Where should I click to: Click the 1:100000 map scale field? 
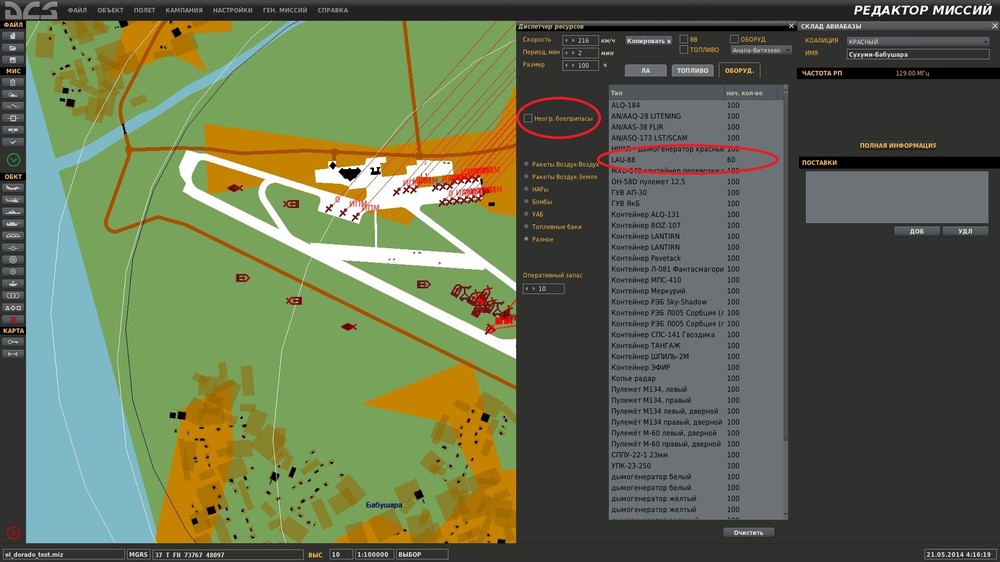(x=373, y=555)
